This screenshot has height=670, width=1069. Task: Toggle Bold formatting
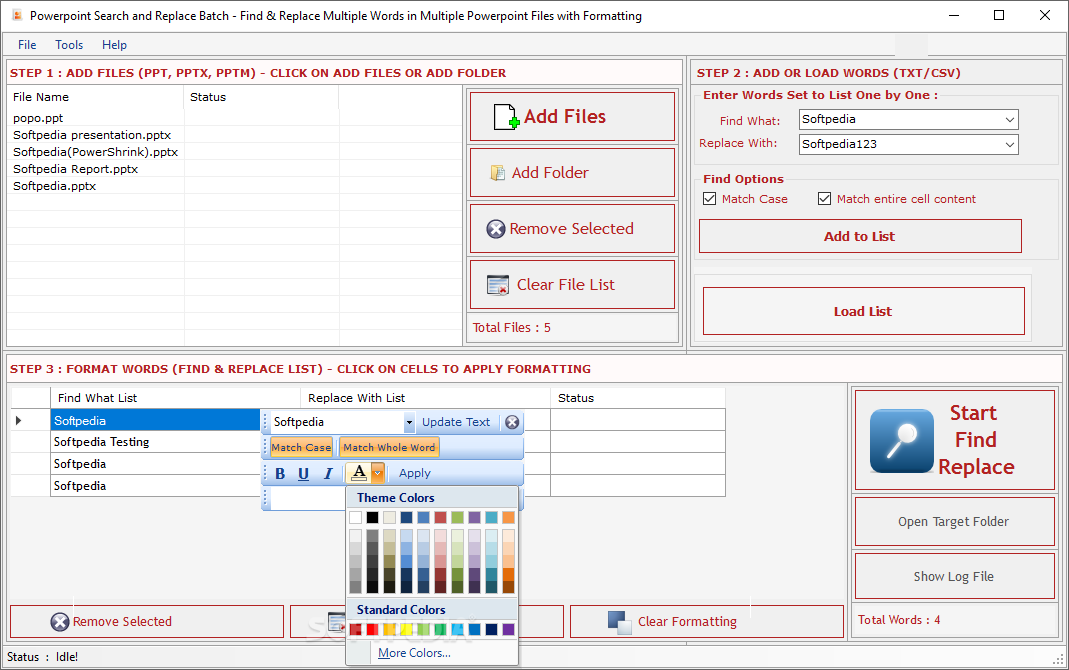[280, 474]
